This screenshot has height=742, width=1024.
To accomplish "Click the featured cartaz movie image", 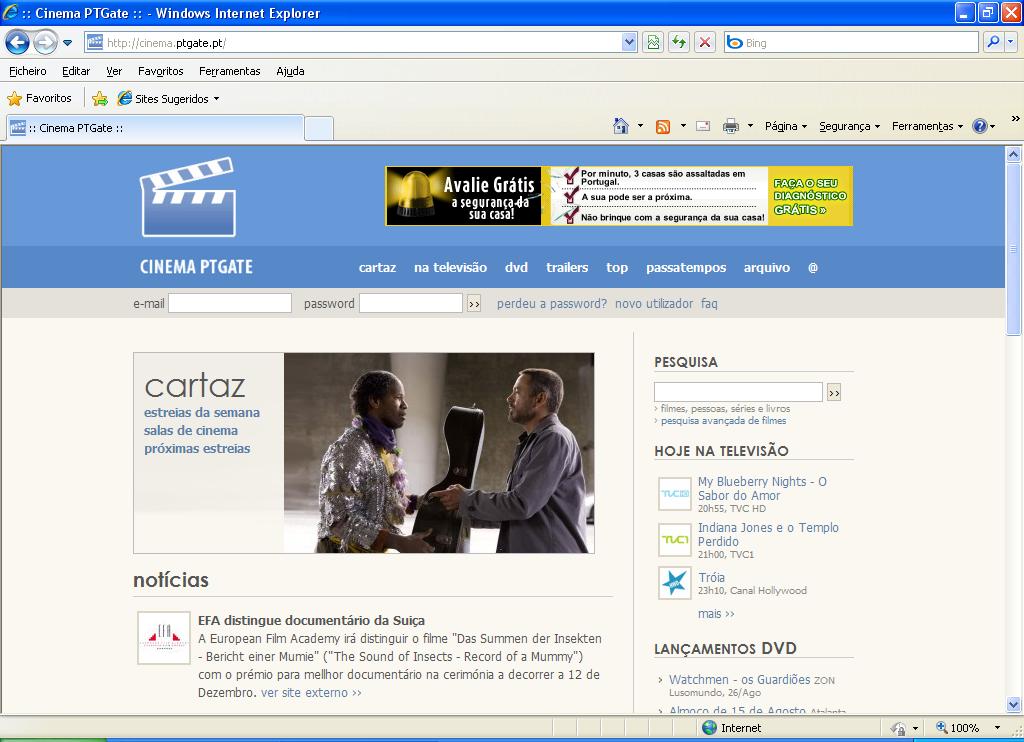I will point(439,453).
